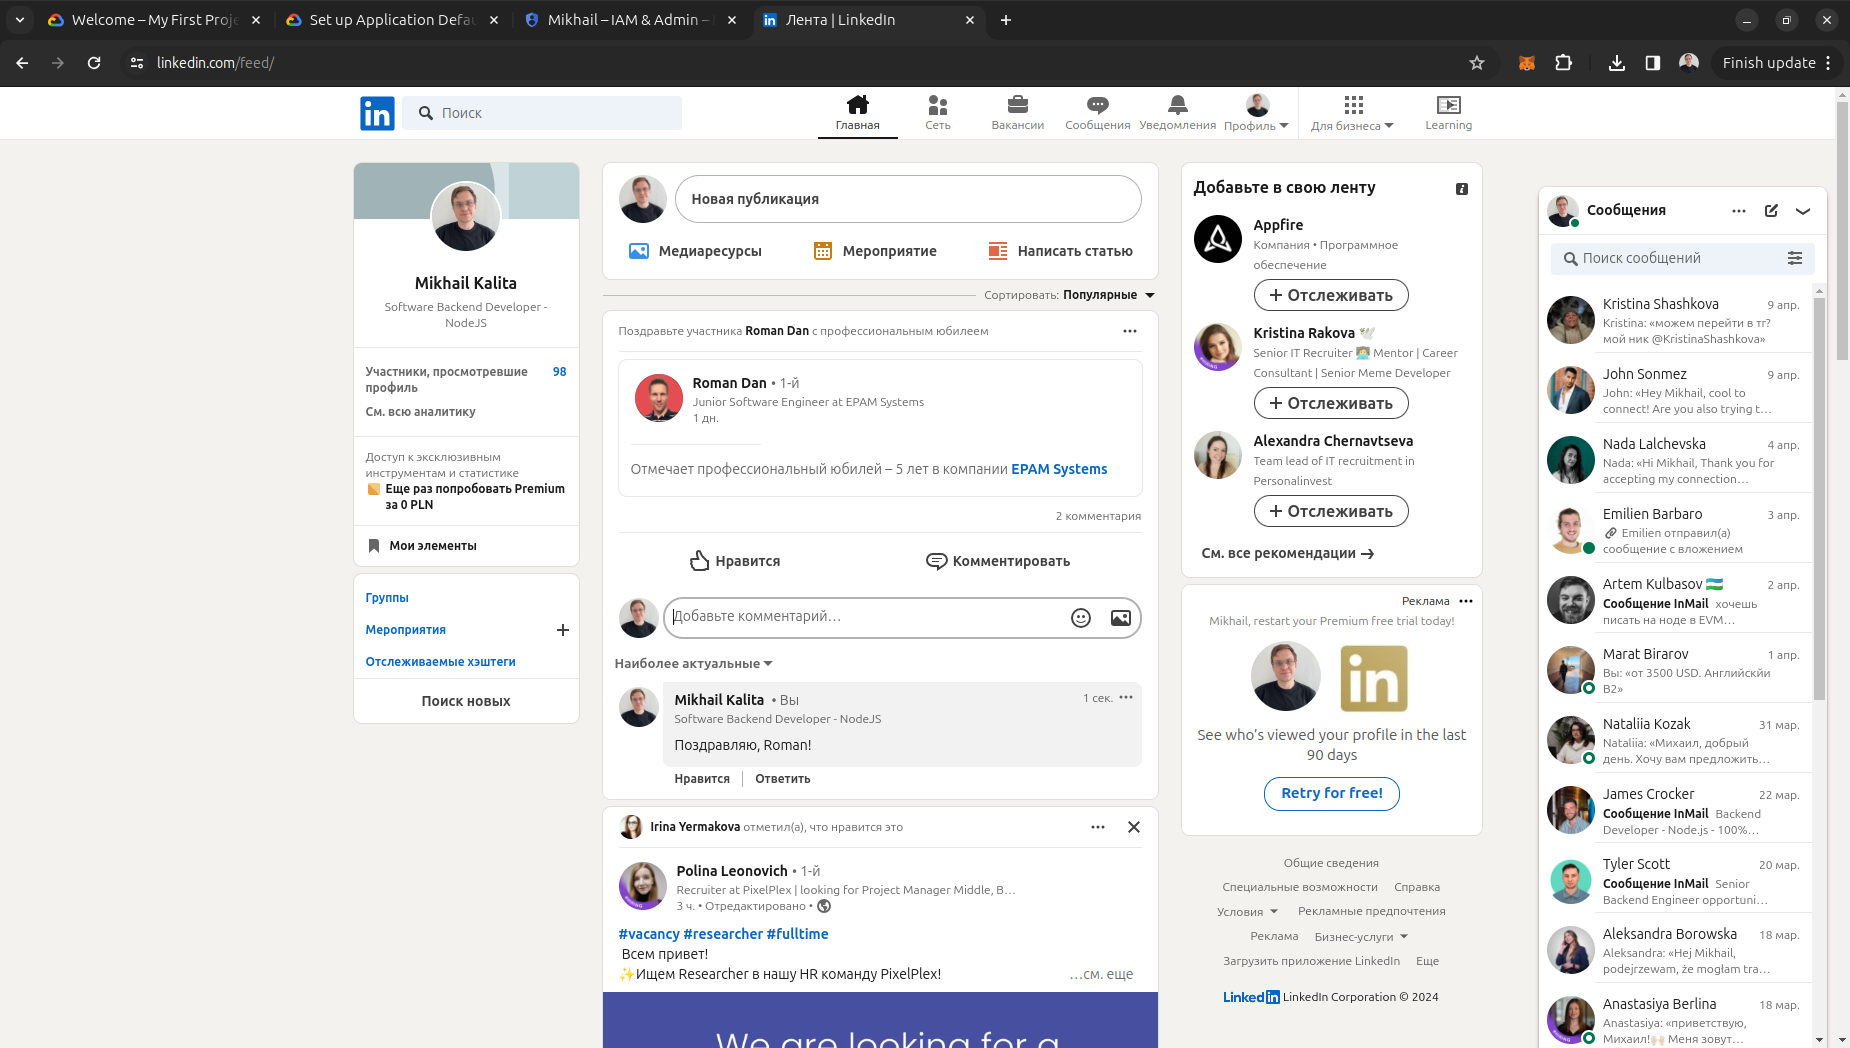The height and width of the screenshot is (1048, 1850).
Task: Open the tab search dropdown in browser
Action: pos(19,20)
